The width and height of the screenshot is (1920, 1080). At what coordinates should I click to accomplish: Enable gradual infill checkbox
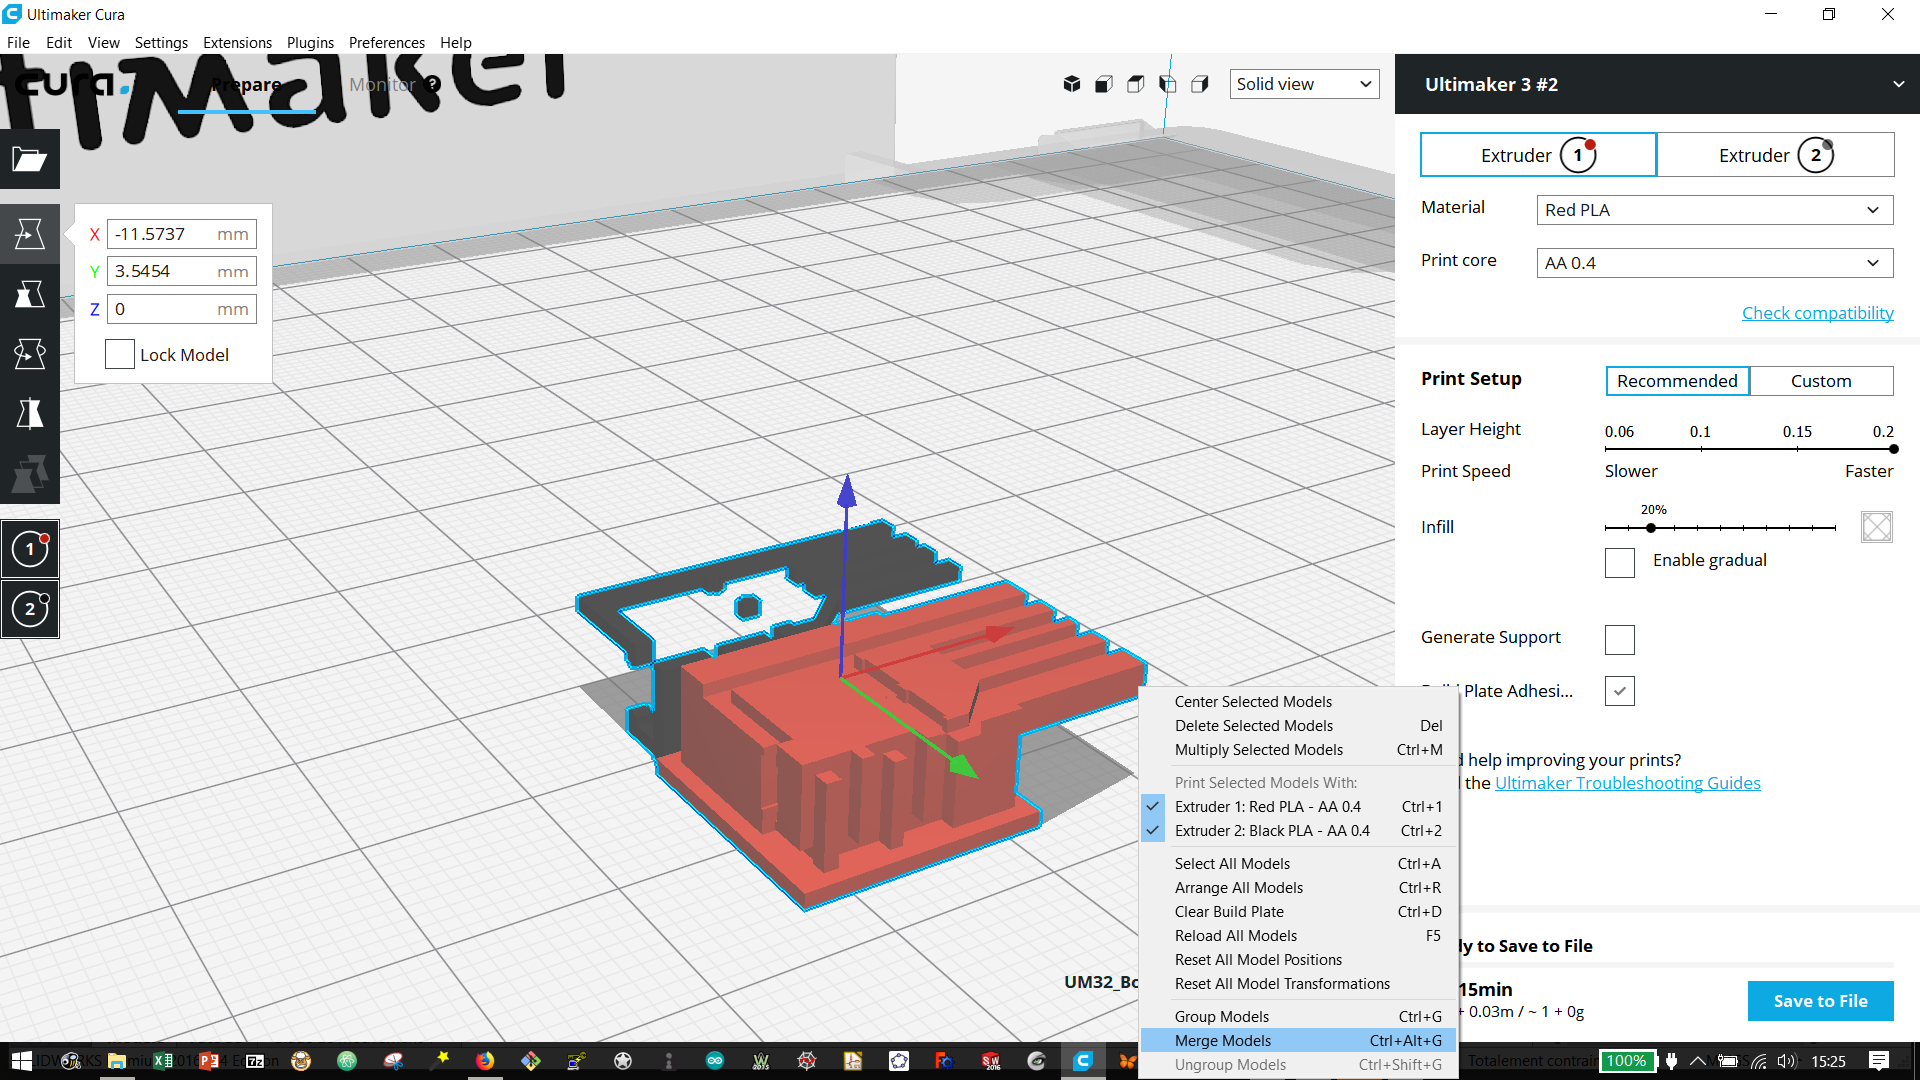click(1620, 562)
